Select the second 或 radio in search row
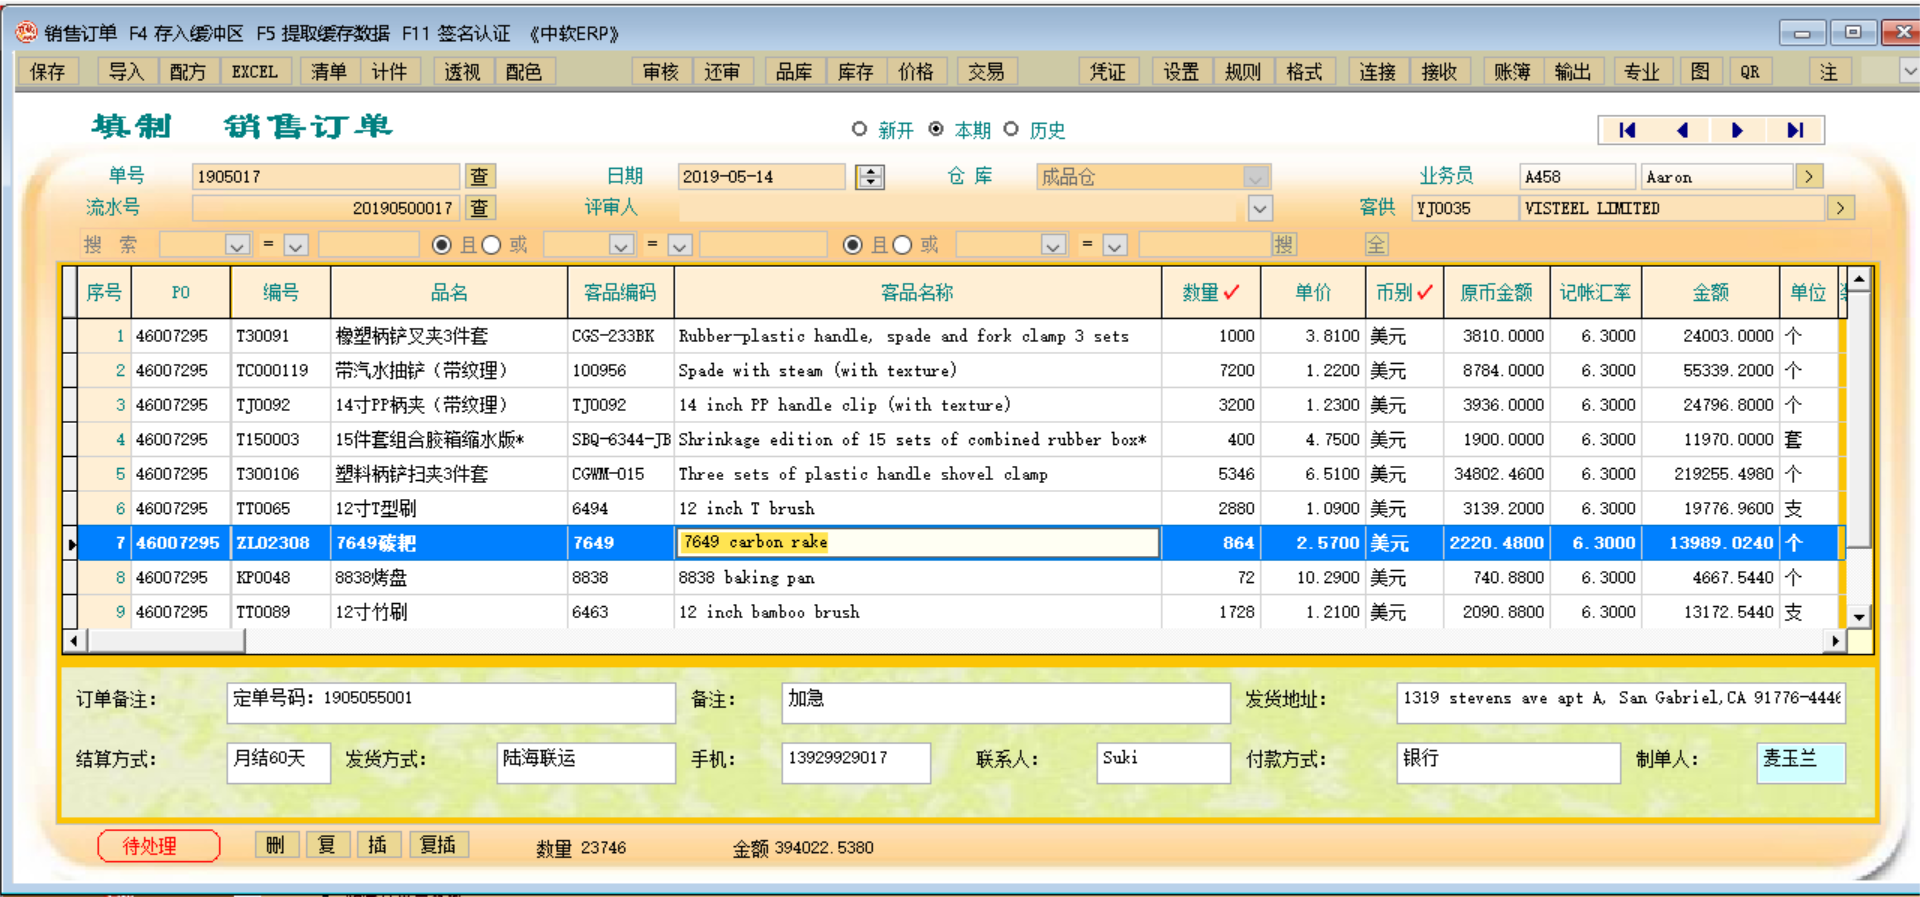1920x897 pixels. point(902,245)
